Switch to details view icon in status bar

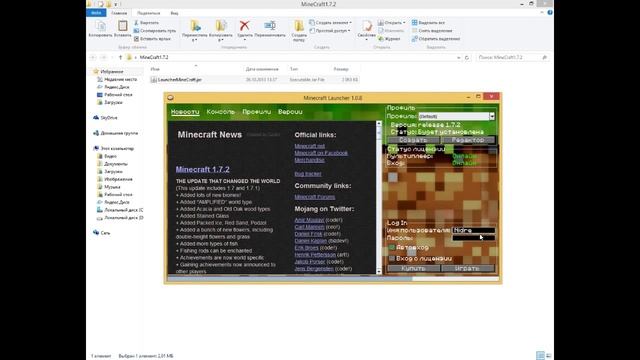tap(540, 356)
